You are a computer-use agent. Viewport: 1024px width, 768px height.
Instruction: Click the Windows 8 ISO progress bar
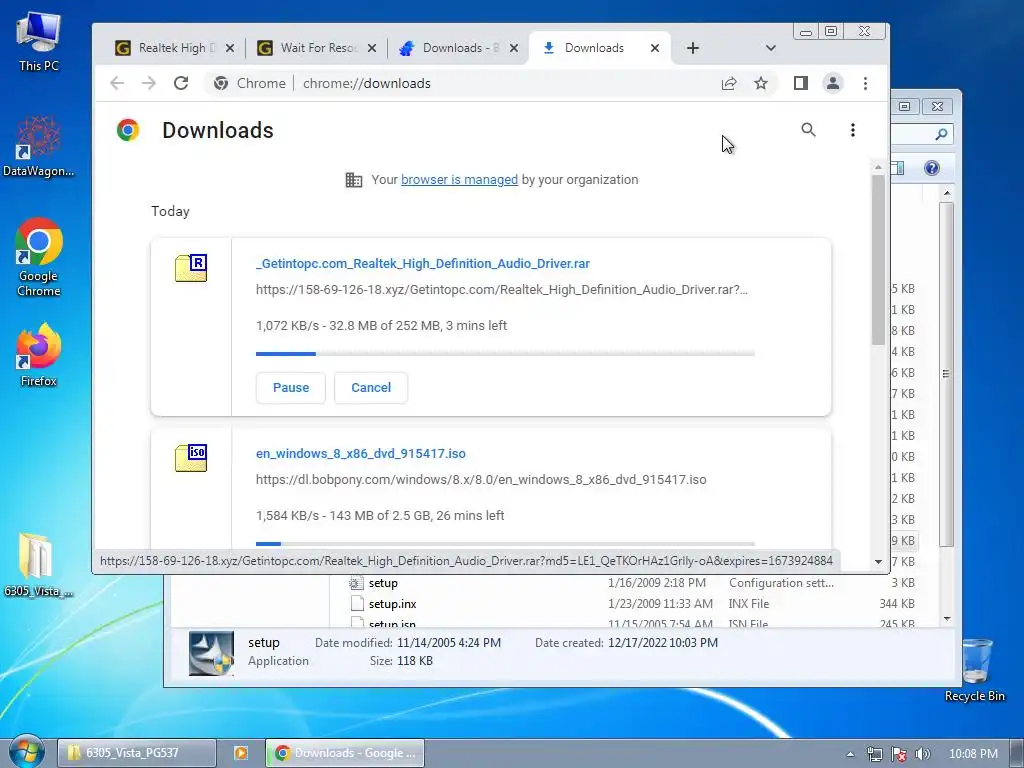505,543
